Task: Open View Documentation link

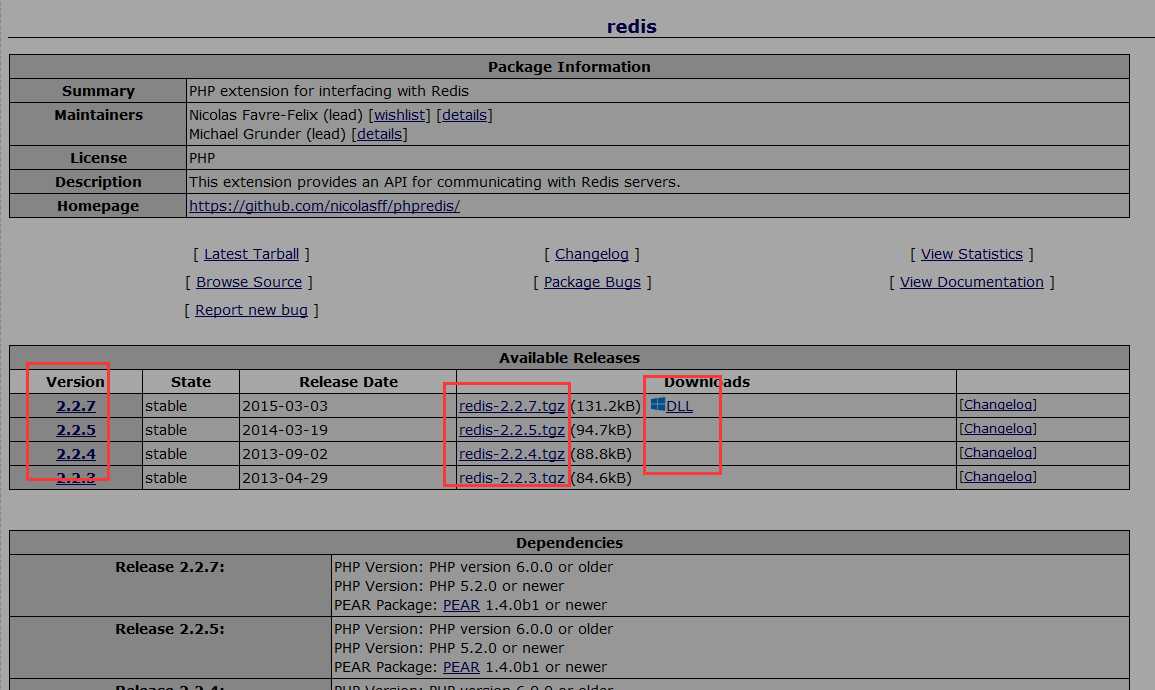Action: pos(972,282)
